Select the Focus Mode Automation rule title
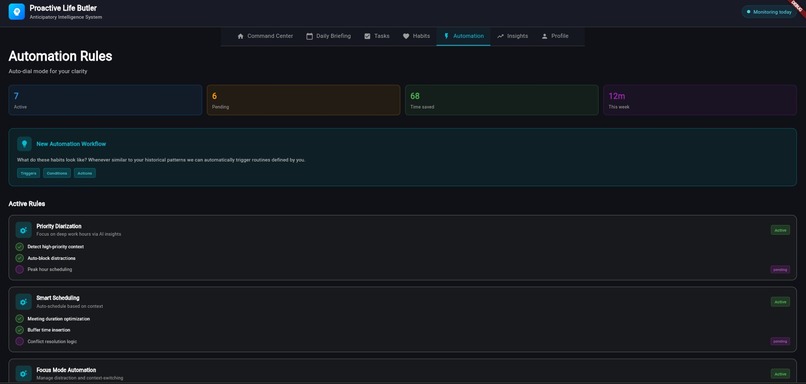806x384 pixels. coord(66,370)
